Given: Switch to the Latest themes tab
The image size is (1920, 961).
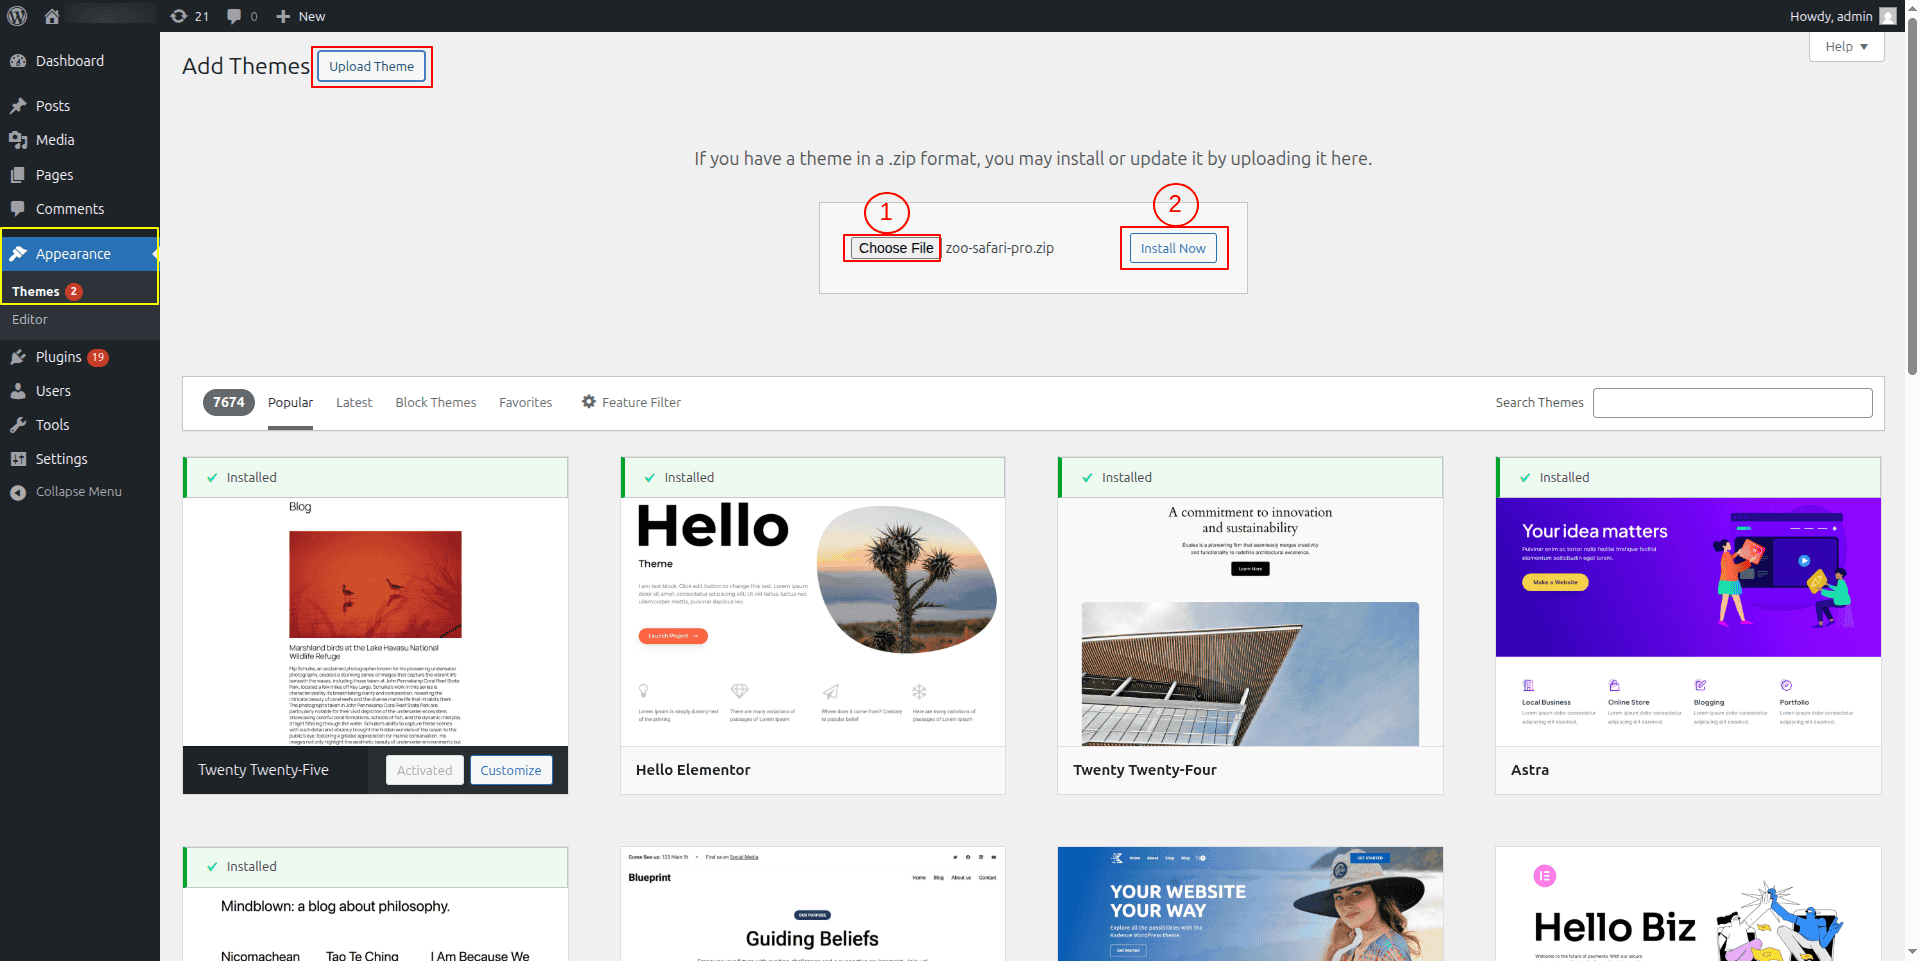Looking at the screenshot, I should point(354,402).
